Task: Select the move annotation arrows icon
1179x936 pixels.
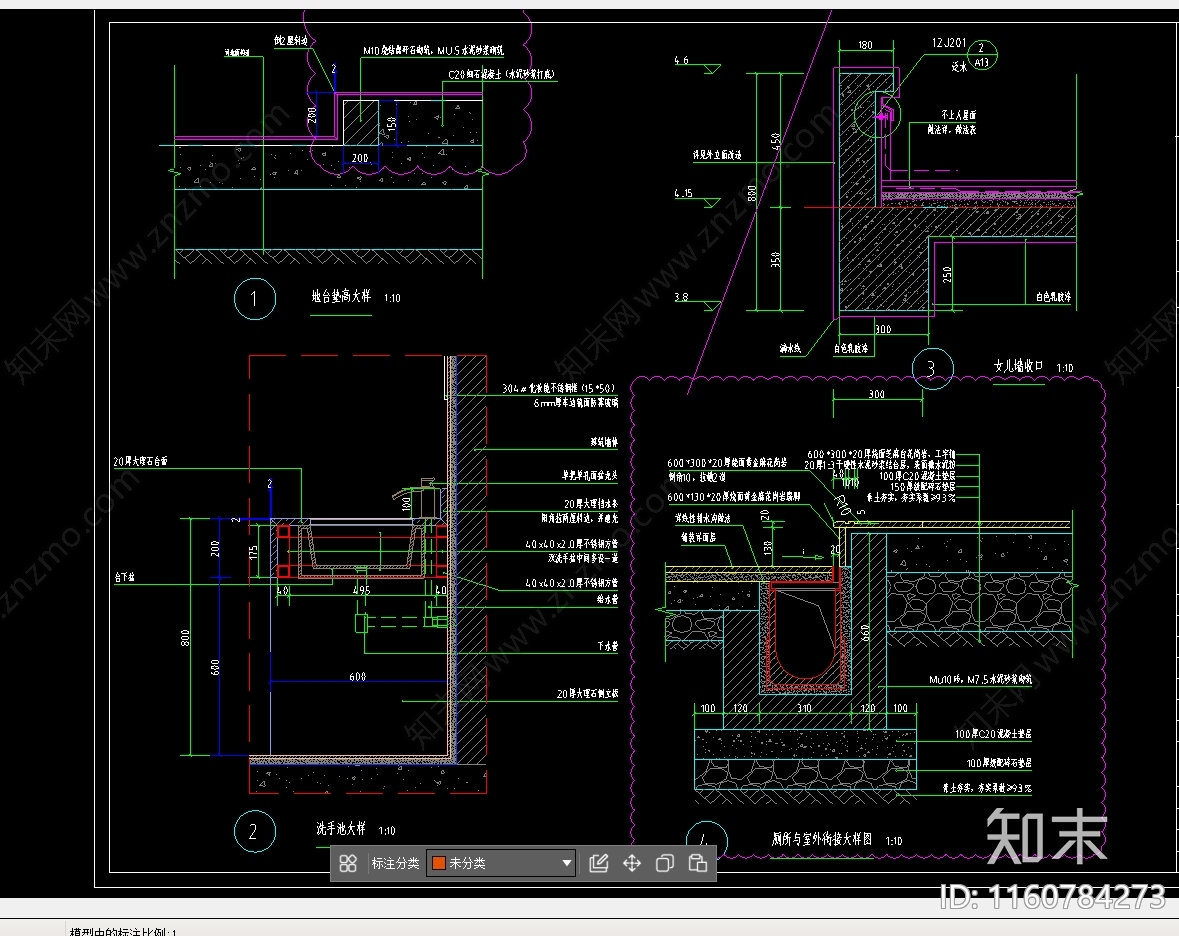Action: point(632,863)
